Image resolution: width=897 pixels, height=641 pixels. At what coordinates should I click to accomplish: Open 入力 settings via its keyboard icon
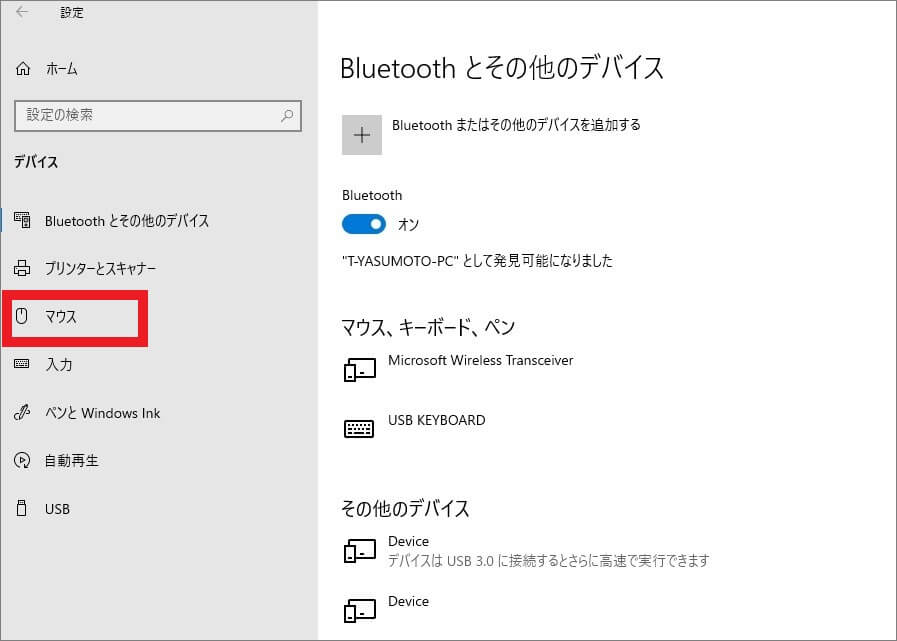point(22,365)
